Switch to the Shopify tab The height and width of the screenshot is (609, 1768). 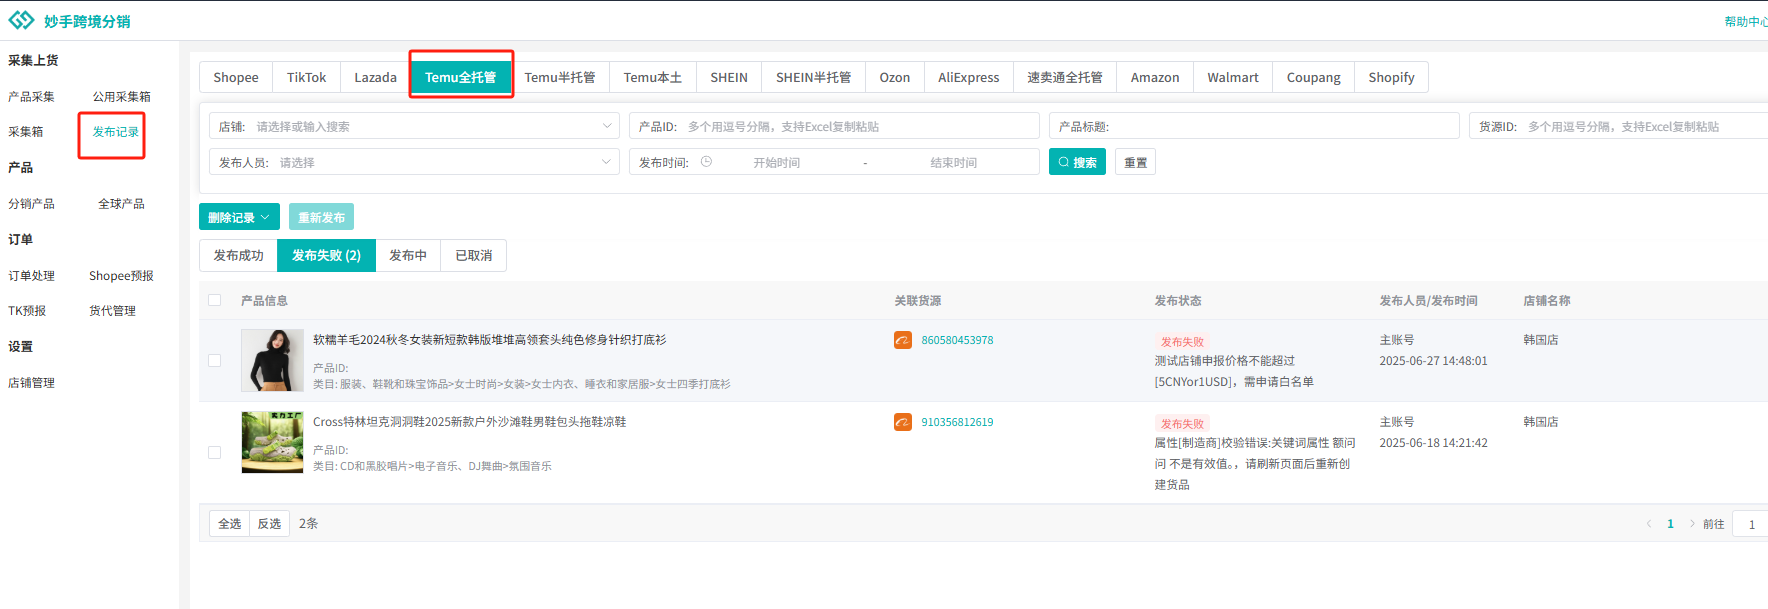[x=1391, y=77]
